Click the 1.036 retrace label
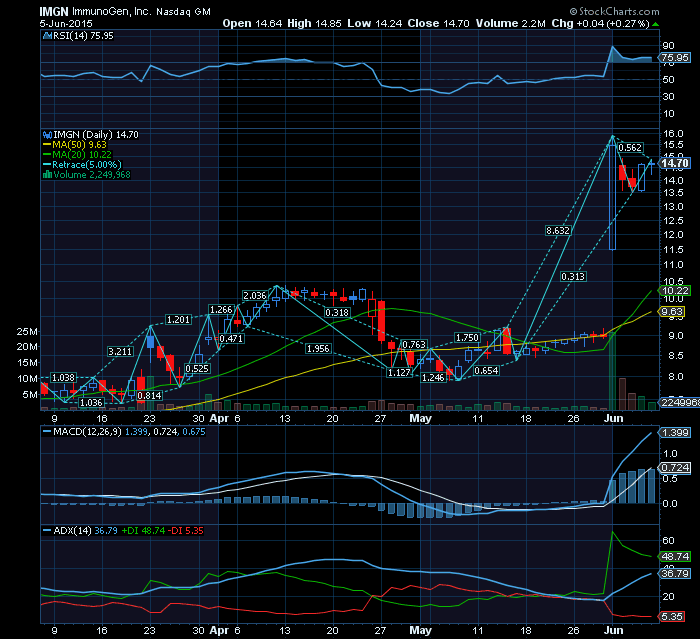This screenshot has width=700, height=639. pos(91,402)
